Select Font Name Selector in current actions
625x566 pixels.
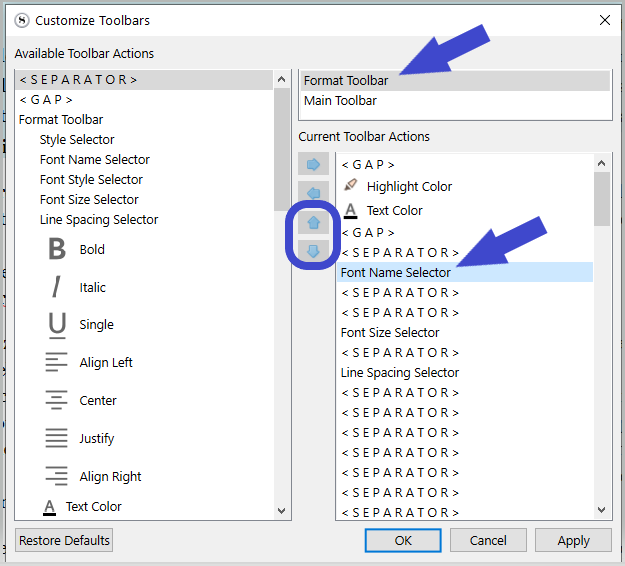465,272
